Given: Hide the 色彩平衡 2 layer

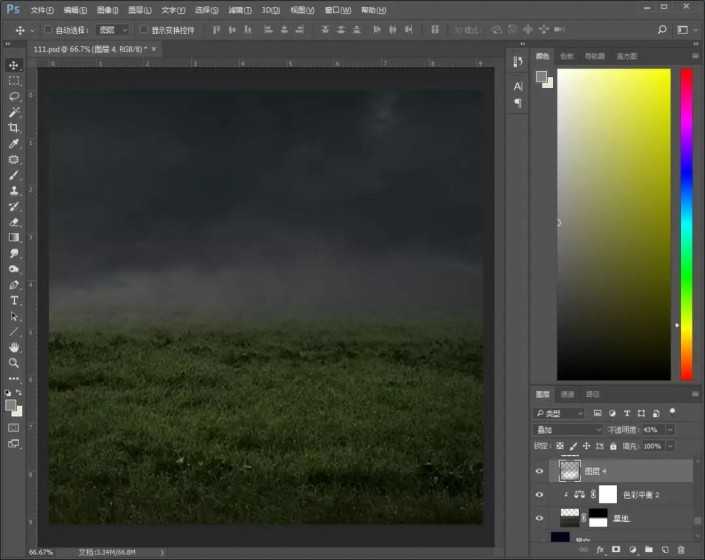Looking at the screenshot, I should coord(541,494).
